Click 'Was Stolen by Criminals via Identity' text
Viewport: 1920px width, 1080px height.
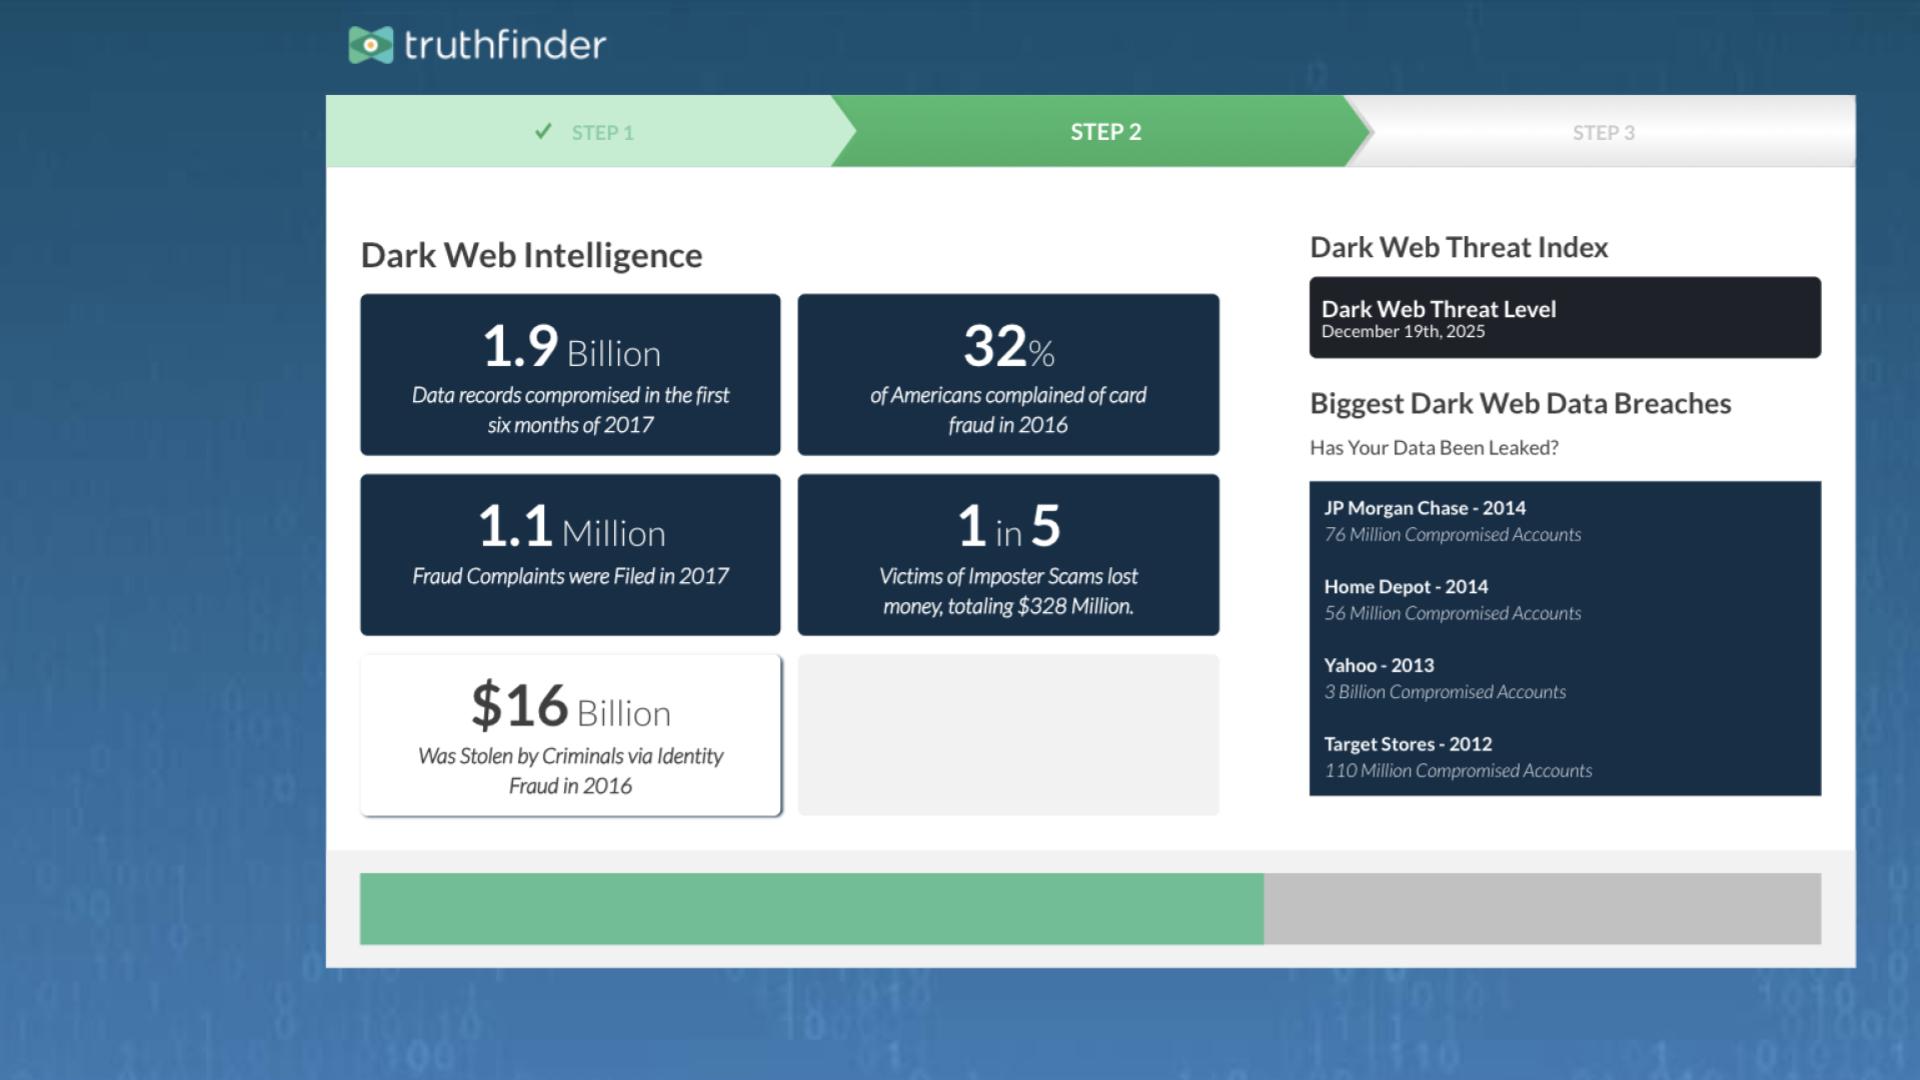tap(570, 756)
